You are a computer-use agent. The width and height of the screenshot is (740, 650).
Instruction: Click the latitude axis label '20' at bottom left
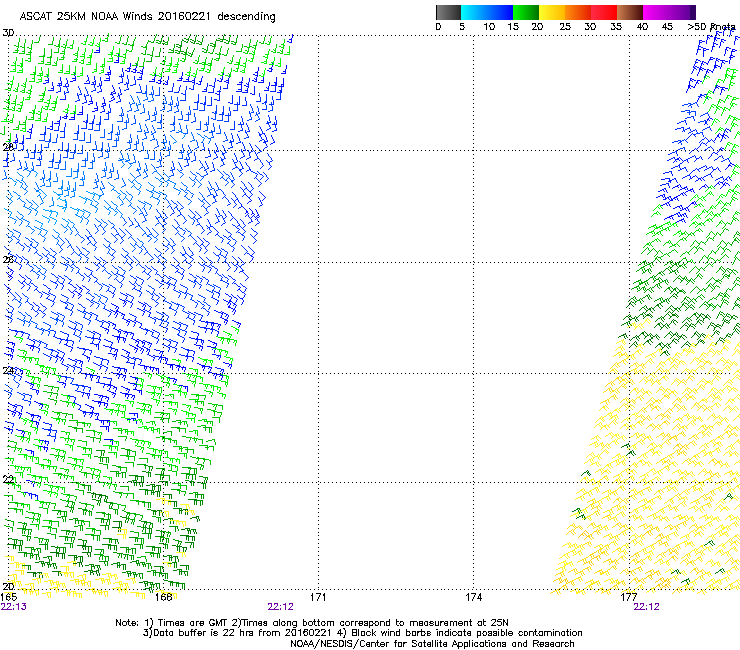click(8, 587)
